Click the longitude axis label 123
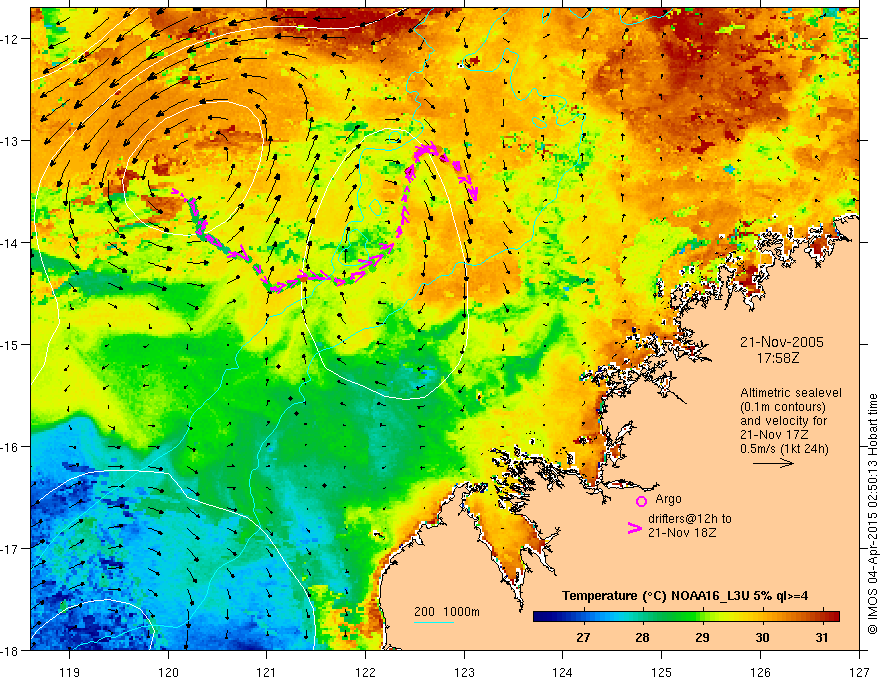Screen dimensions: 880x680 pyautogui.click(x=464, y=672)
